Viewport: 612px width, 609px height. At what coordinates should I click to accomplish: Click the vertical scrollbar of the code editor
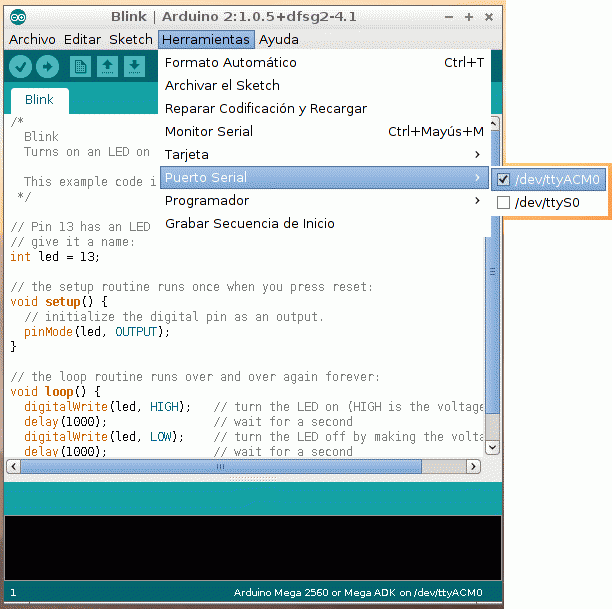492,300
